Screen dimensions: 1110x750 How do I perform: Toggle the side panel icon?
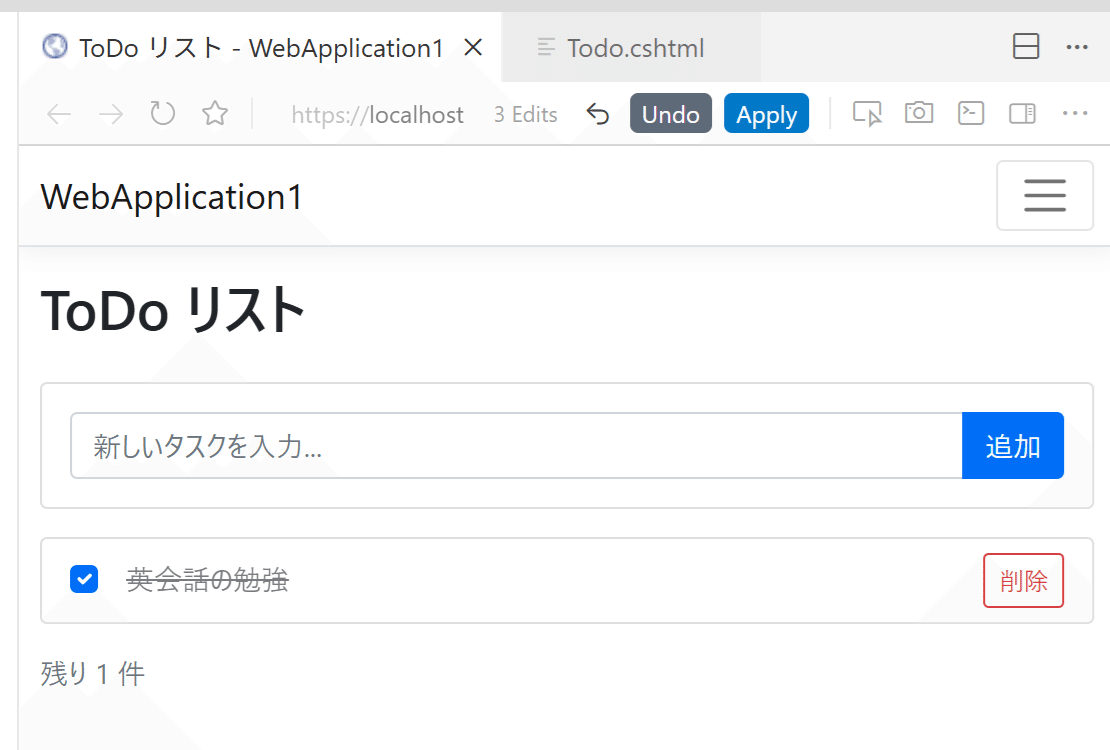coord(1022,114)
